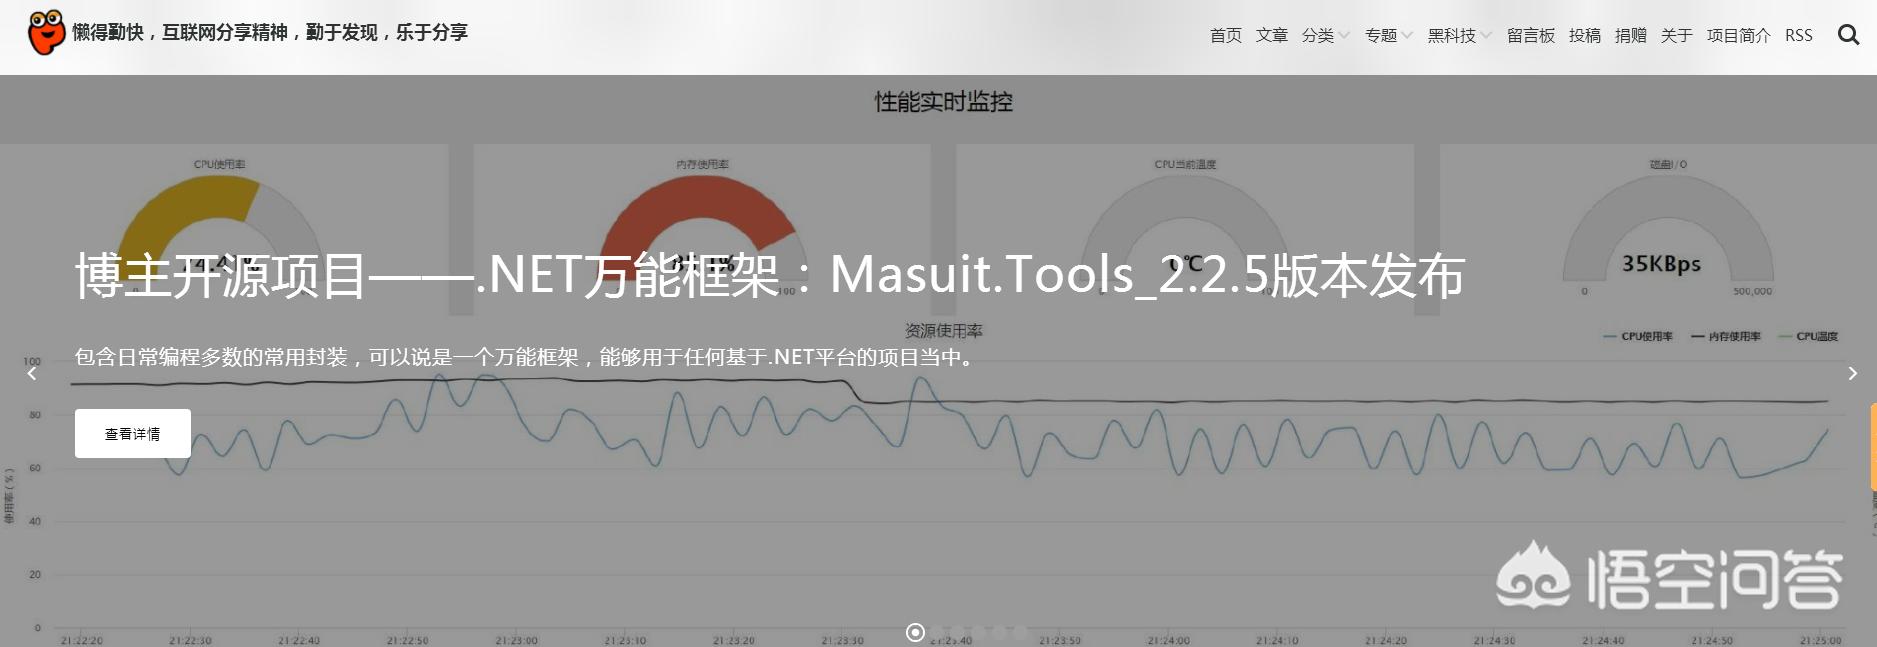Image resolution: width=1877 pixels, height=647 pixels.
Task: Open the 投稿 navigation link
Action: (1584, 35)
